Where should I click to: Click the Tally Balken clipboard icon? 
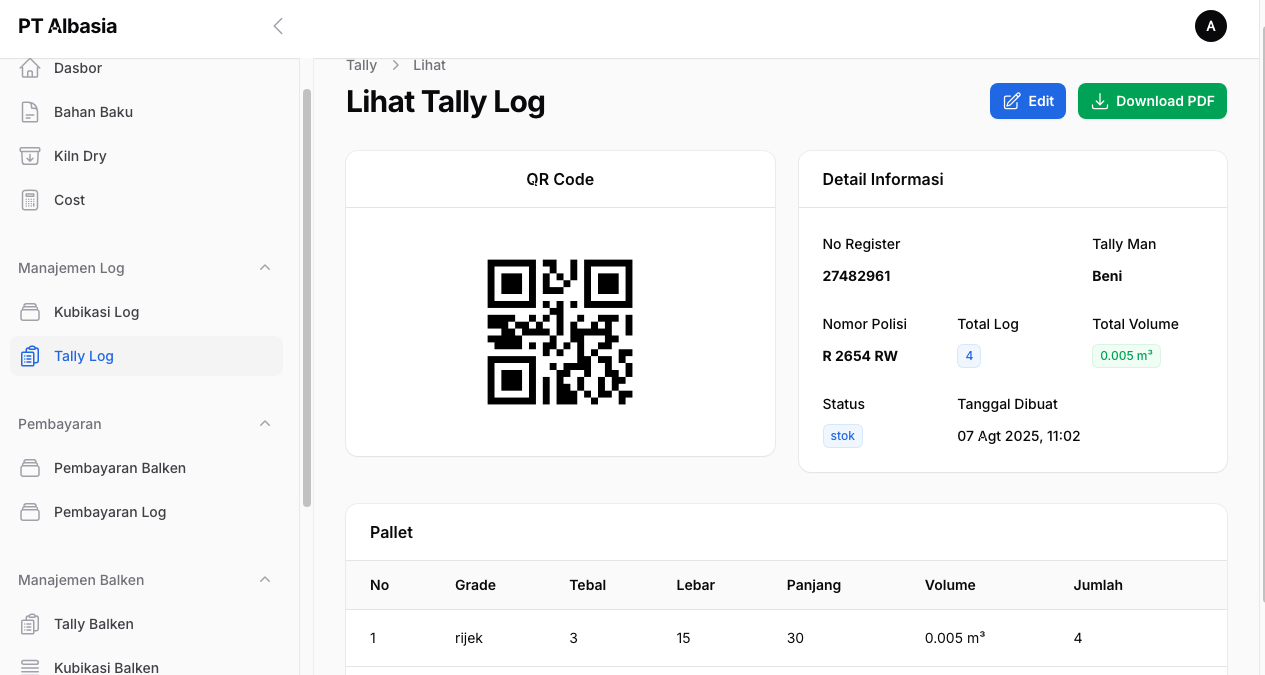pyautogui.click(x=30, y=624)
